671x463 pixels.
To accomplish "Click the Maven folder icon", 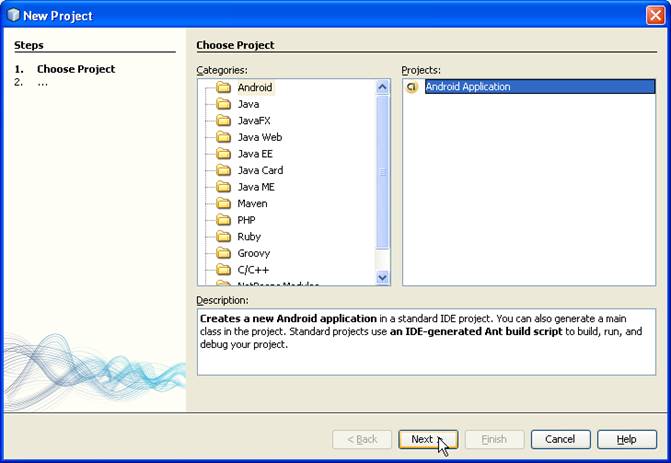I will click(x=223, y=203).
